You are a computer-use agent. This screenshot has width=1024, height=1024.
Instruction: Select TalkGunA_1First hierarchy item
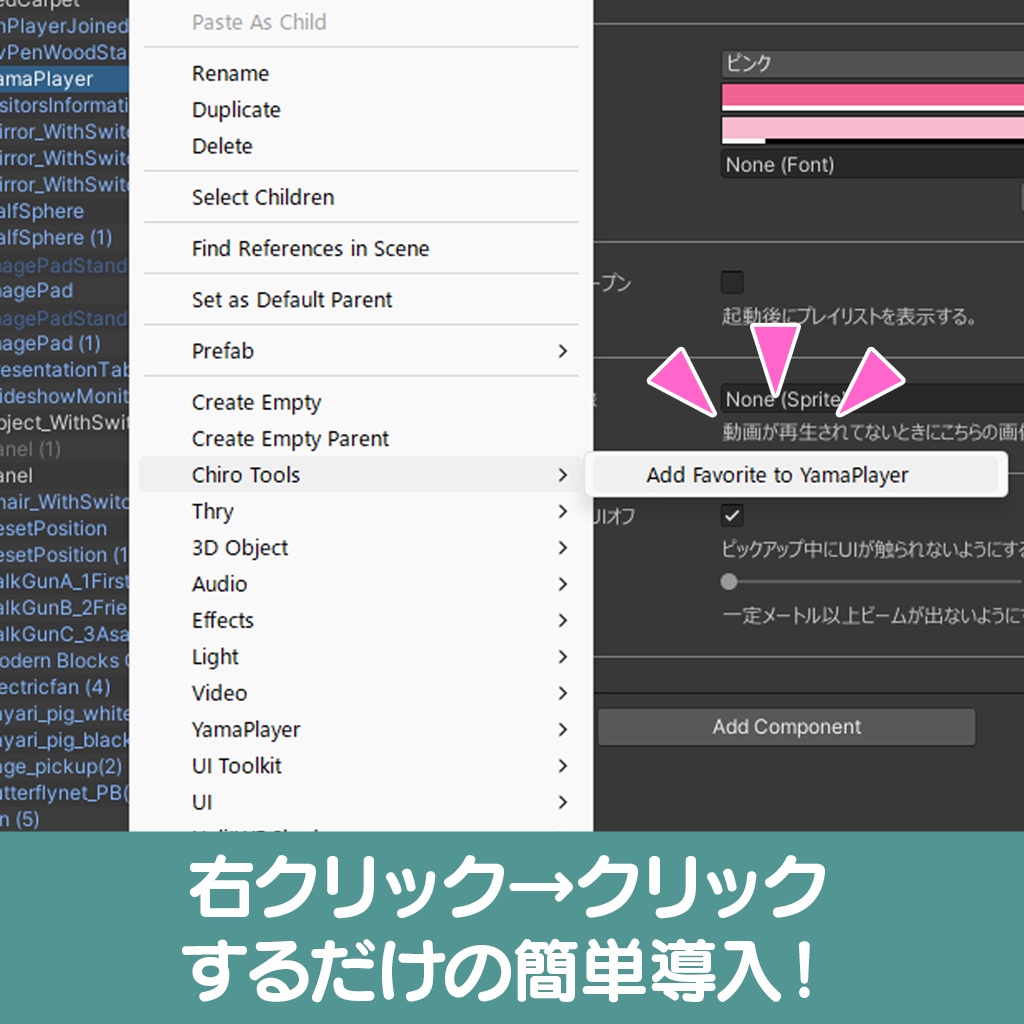[64, 581]
